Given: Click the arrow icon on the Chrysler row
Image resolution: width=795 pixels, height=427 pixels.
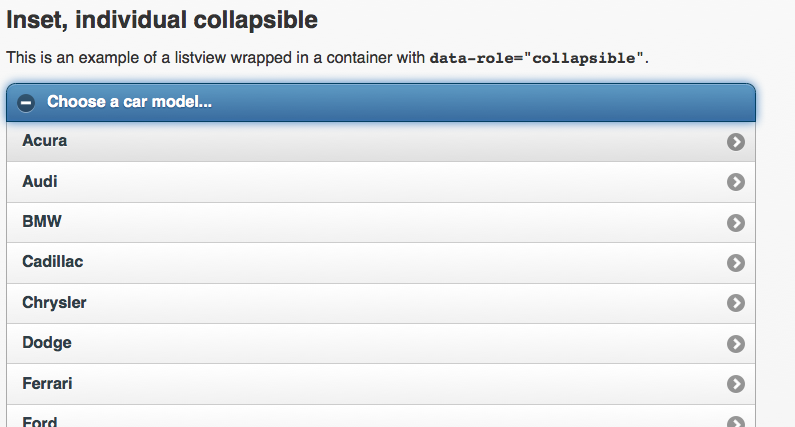Looking at the screenshot, I should tap(736, 303).
